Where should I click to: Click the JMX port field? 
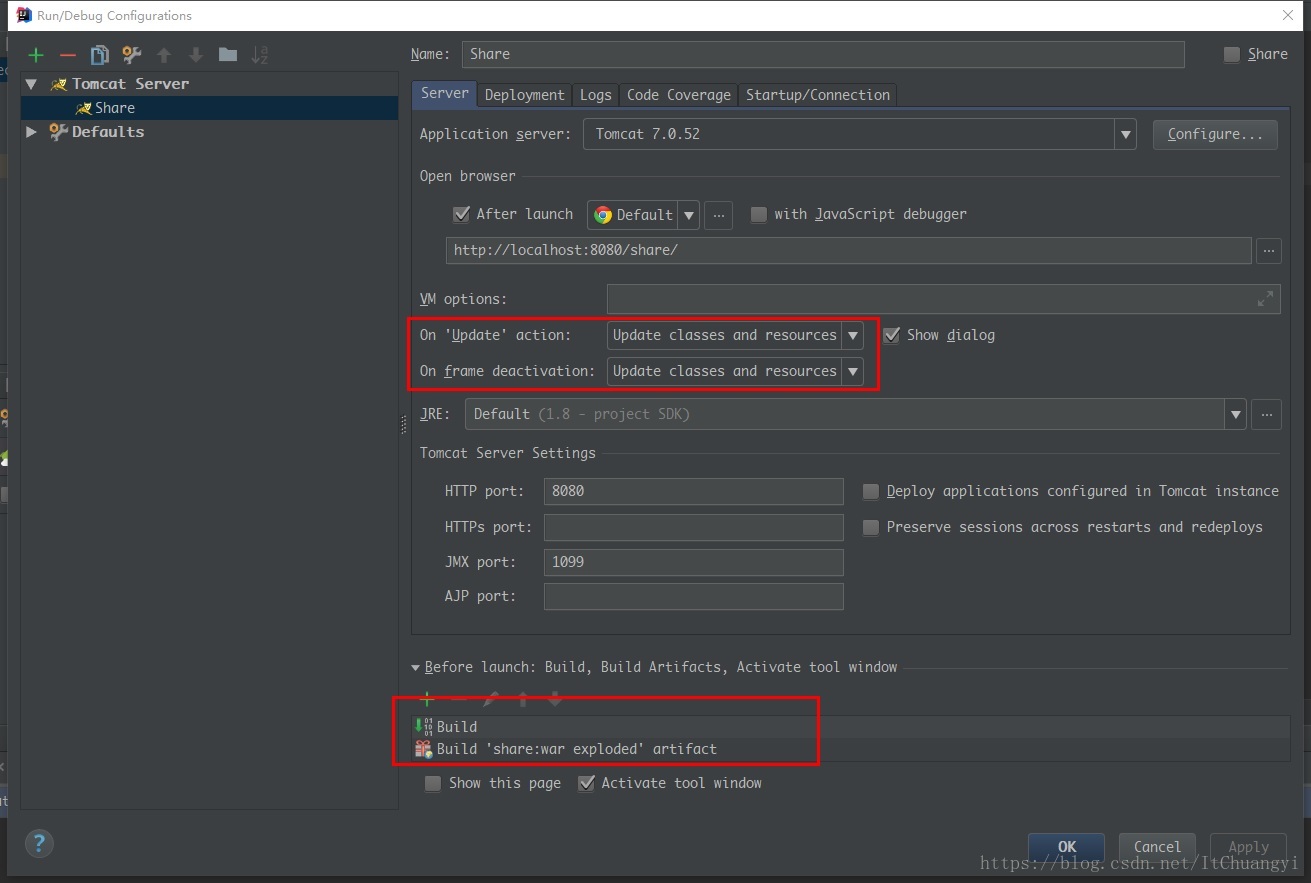[694, 562]
